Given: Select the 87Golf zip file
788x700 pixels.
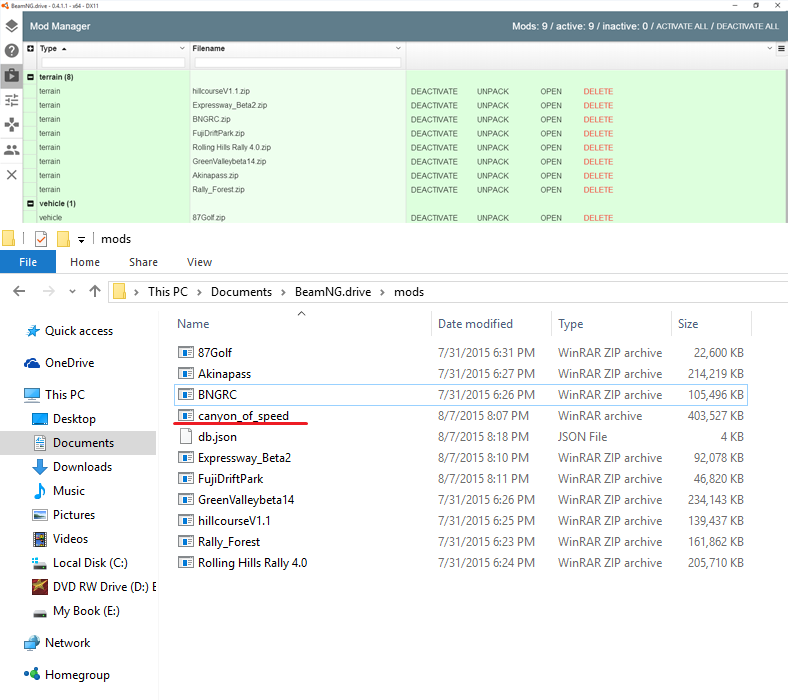Looking at the screenshot, I should coord(215,353).
